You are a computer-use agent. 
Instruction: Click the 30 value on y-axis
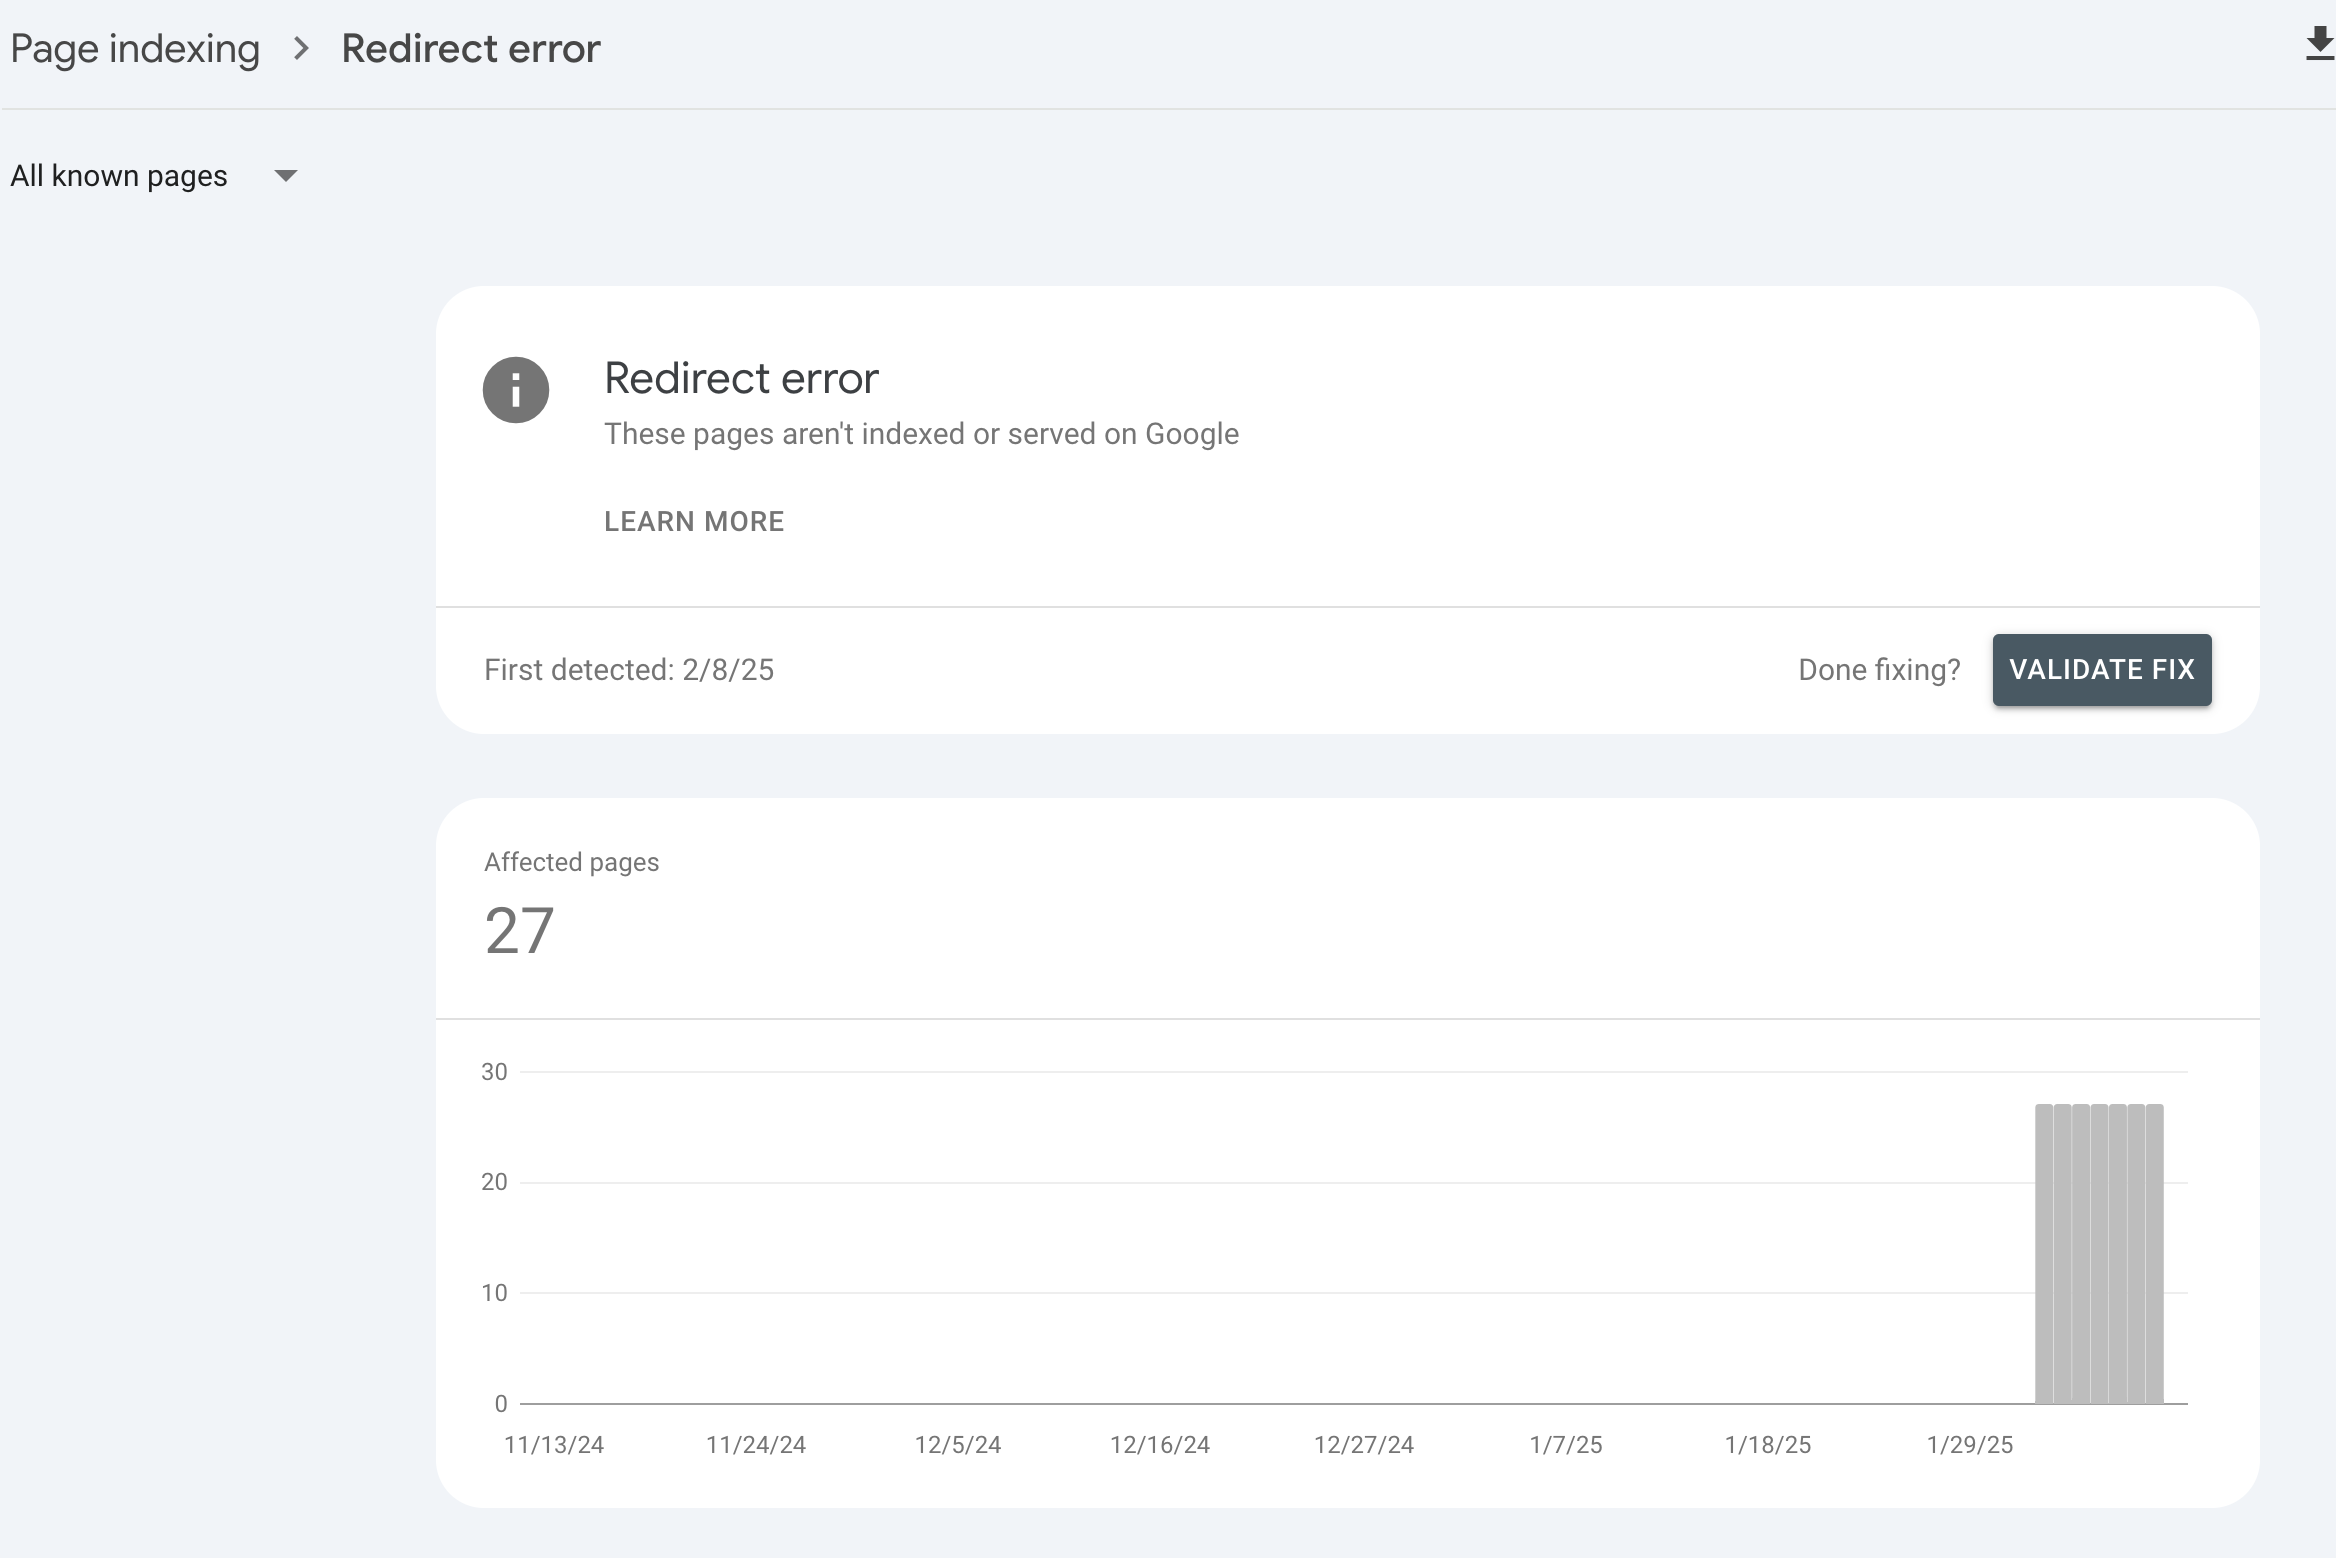[x=494, y=1072]
